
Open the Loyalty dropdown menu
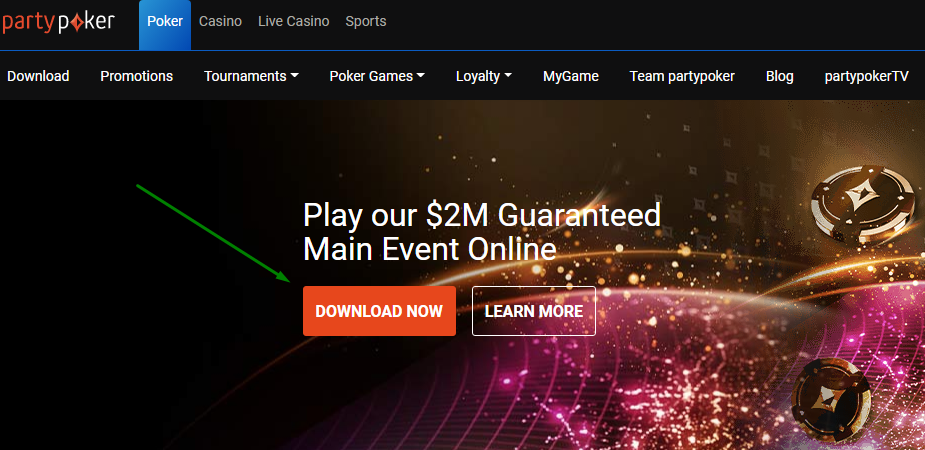484,76
